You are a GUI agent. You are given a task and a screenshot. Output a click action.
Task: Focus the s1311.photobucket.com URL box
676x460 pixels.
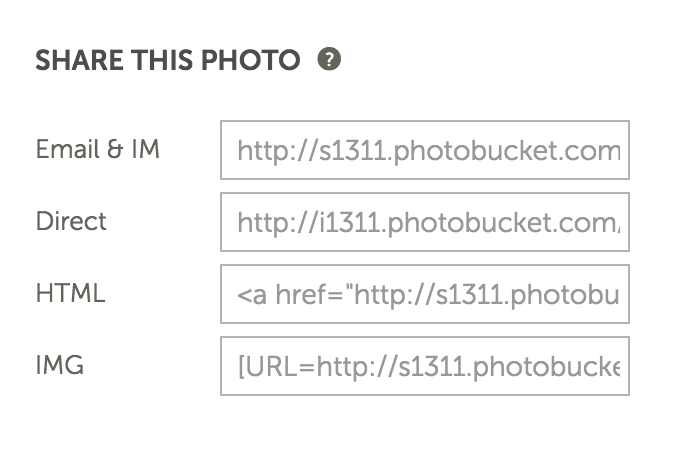point(425,150)
